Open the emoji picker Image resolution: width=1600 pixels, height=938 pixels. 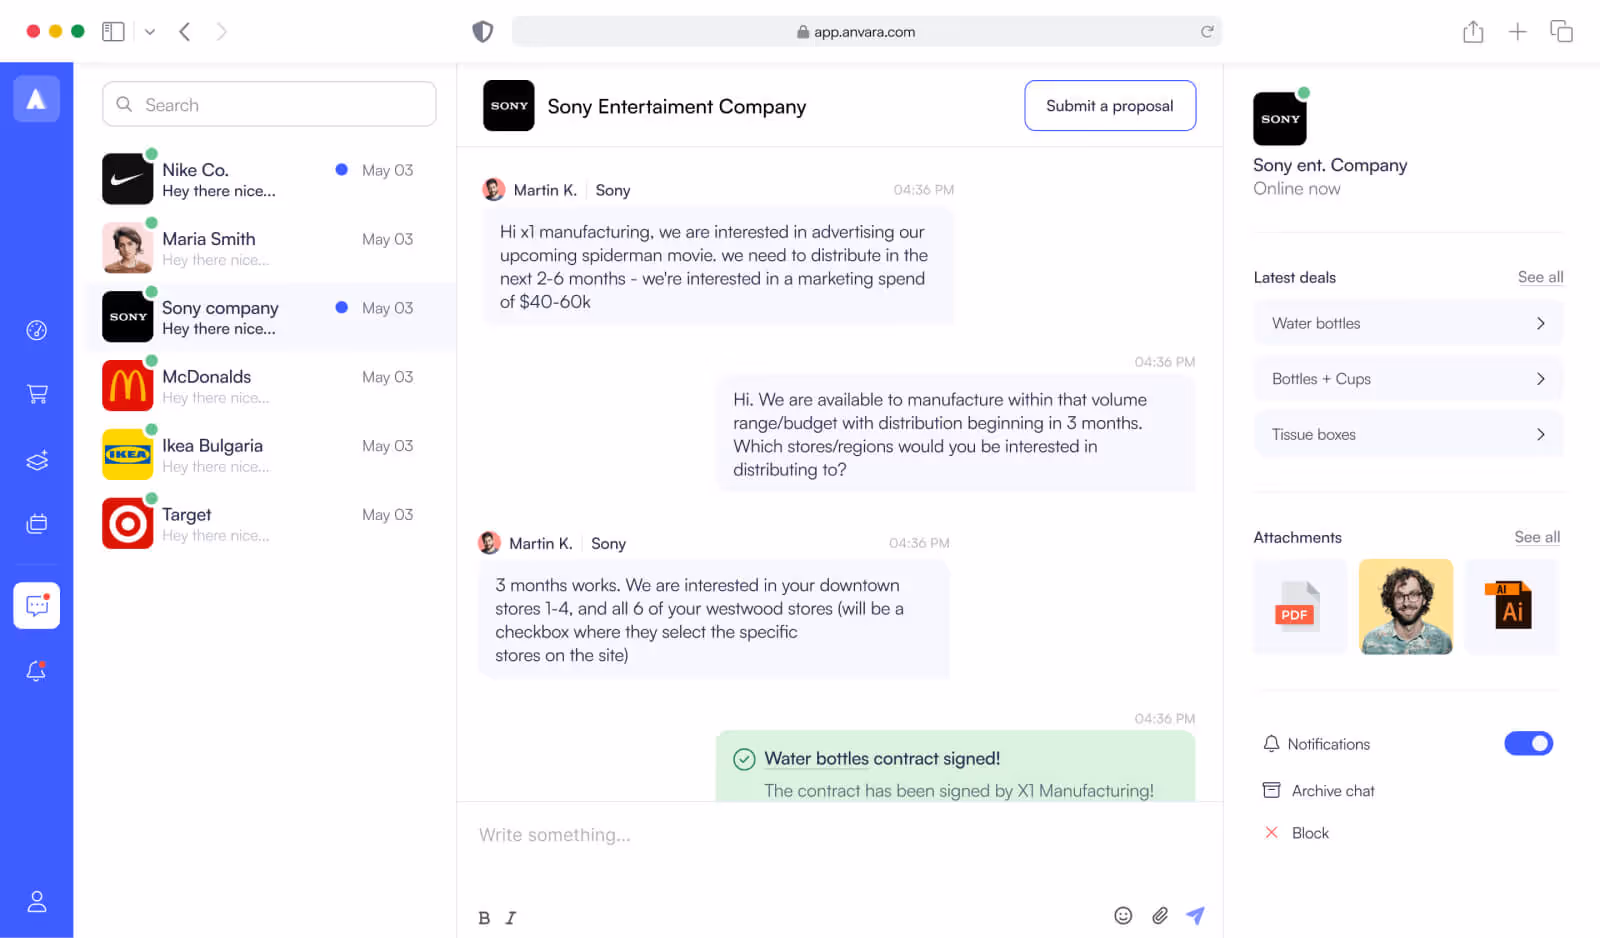[x=1123, y=915]
